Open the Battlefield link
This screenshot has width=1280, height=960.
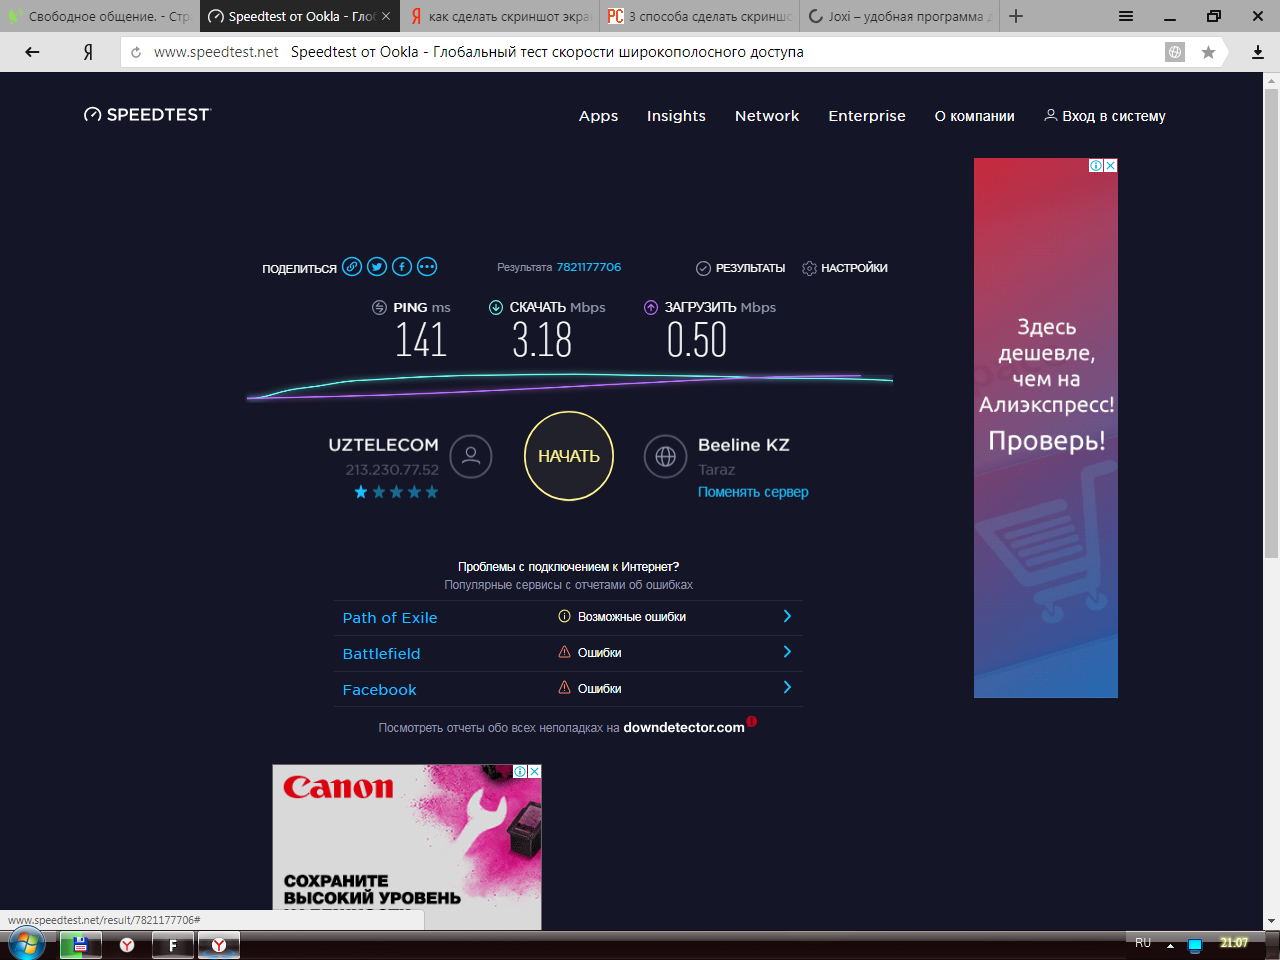[381, 654]
